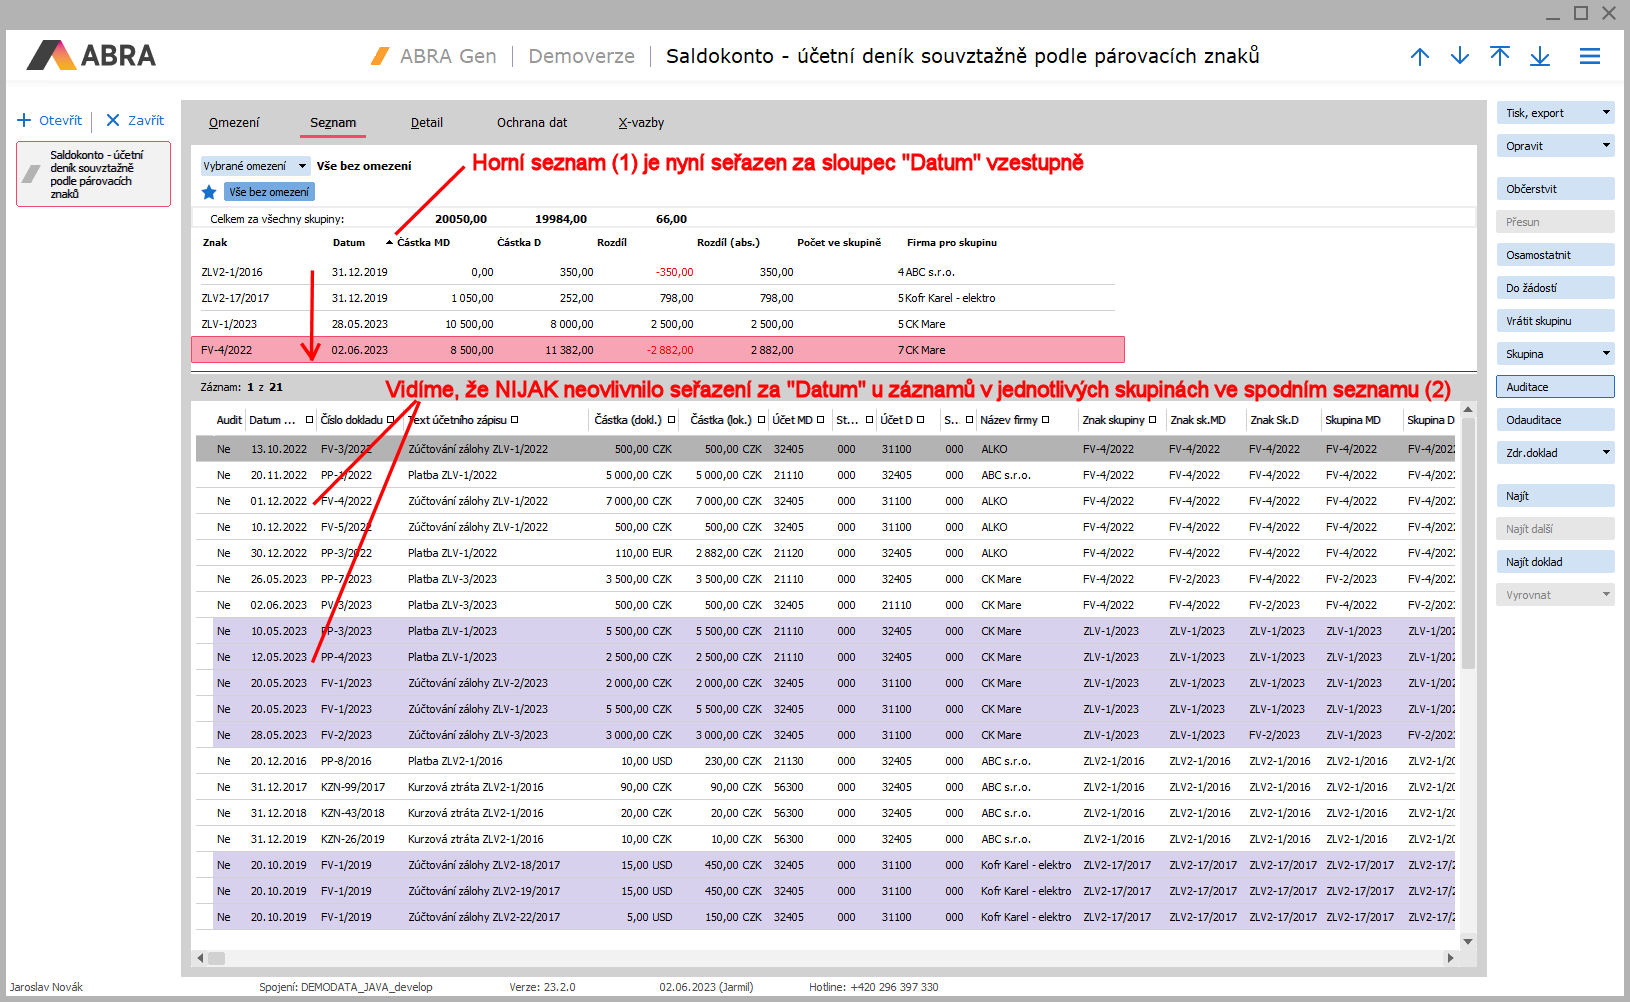Click the up arrow to go to previous record
1630x1002 pixels.
(x=1419, y=57)
